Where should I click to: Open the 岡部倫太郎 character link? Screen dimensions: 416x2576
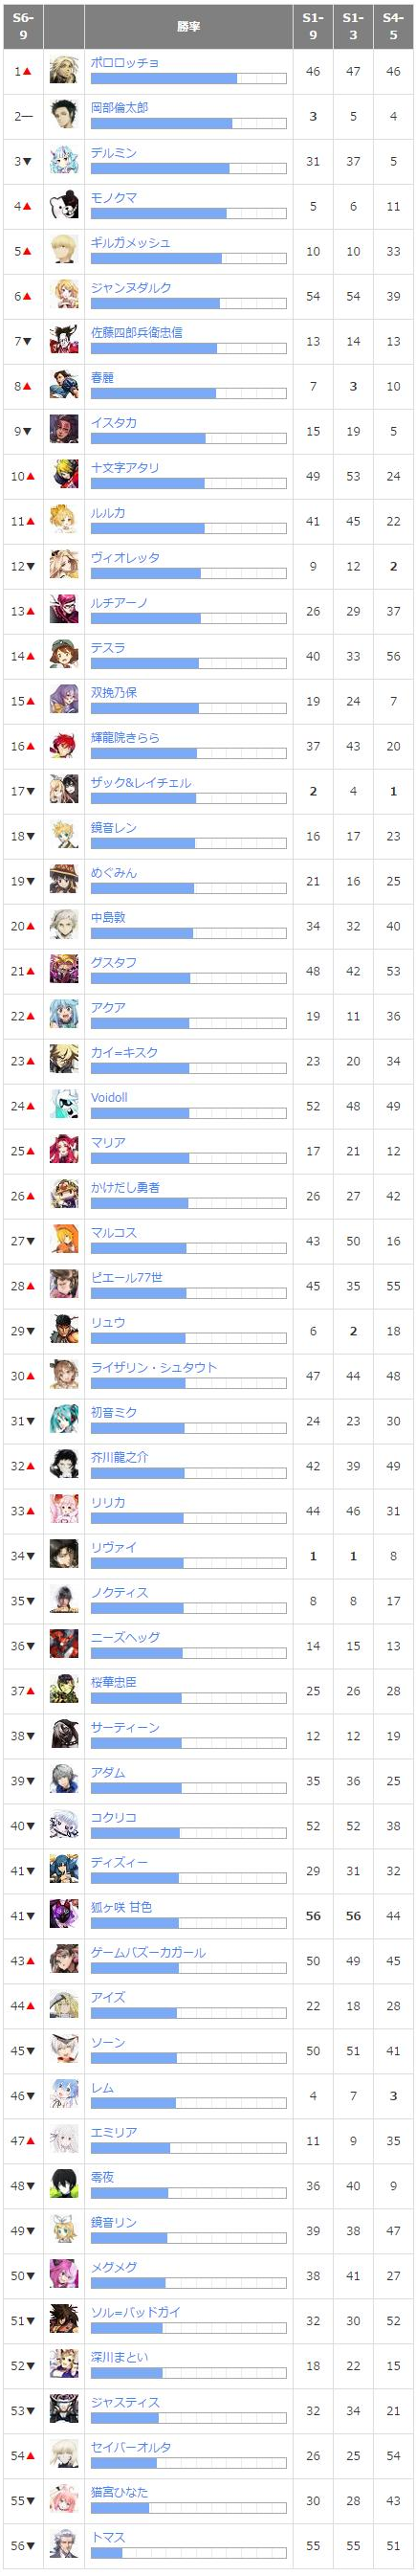click(119, 108)
